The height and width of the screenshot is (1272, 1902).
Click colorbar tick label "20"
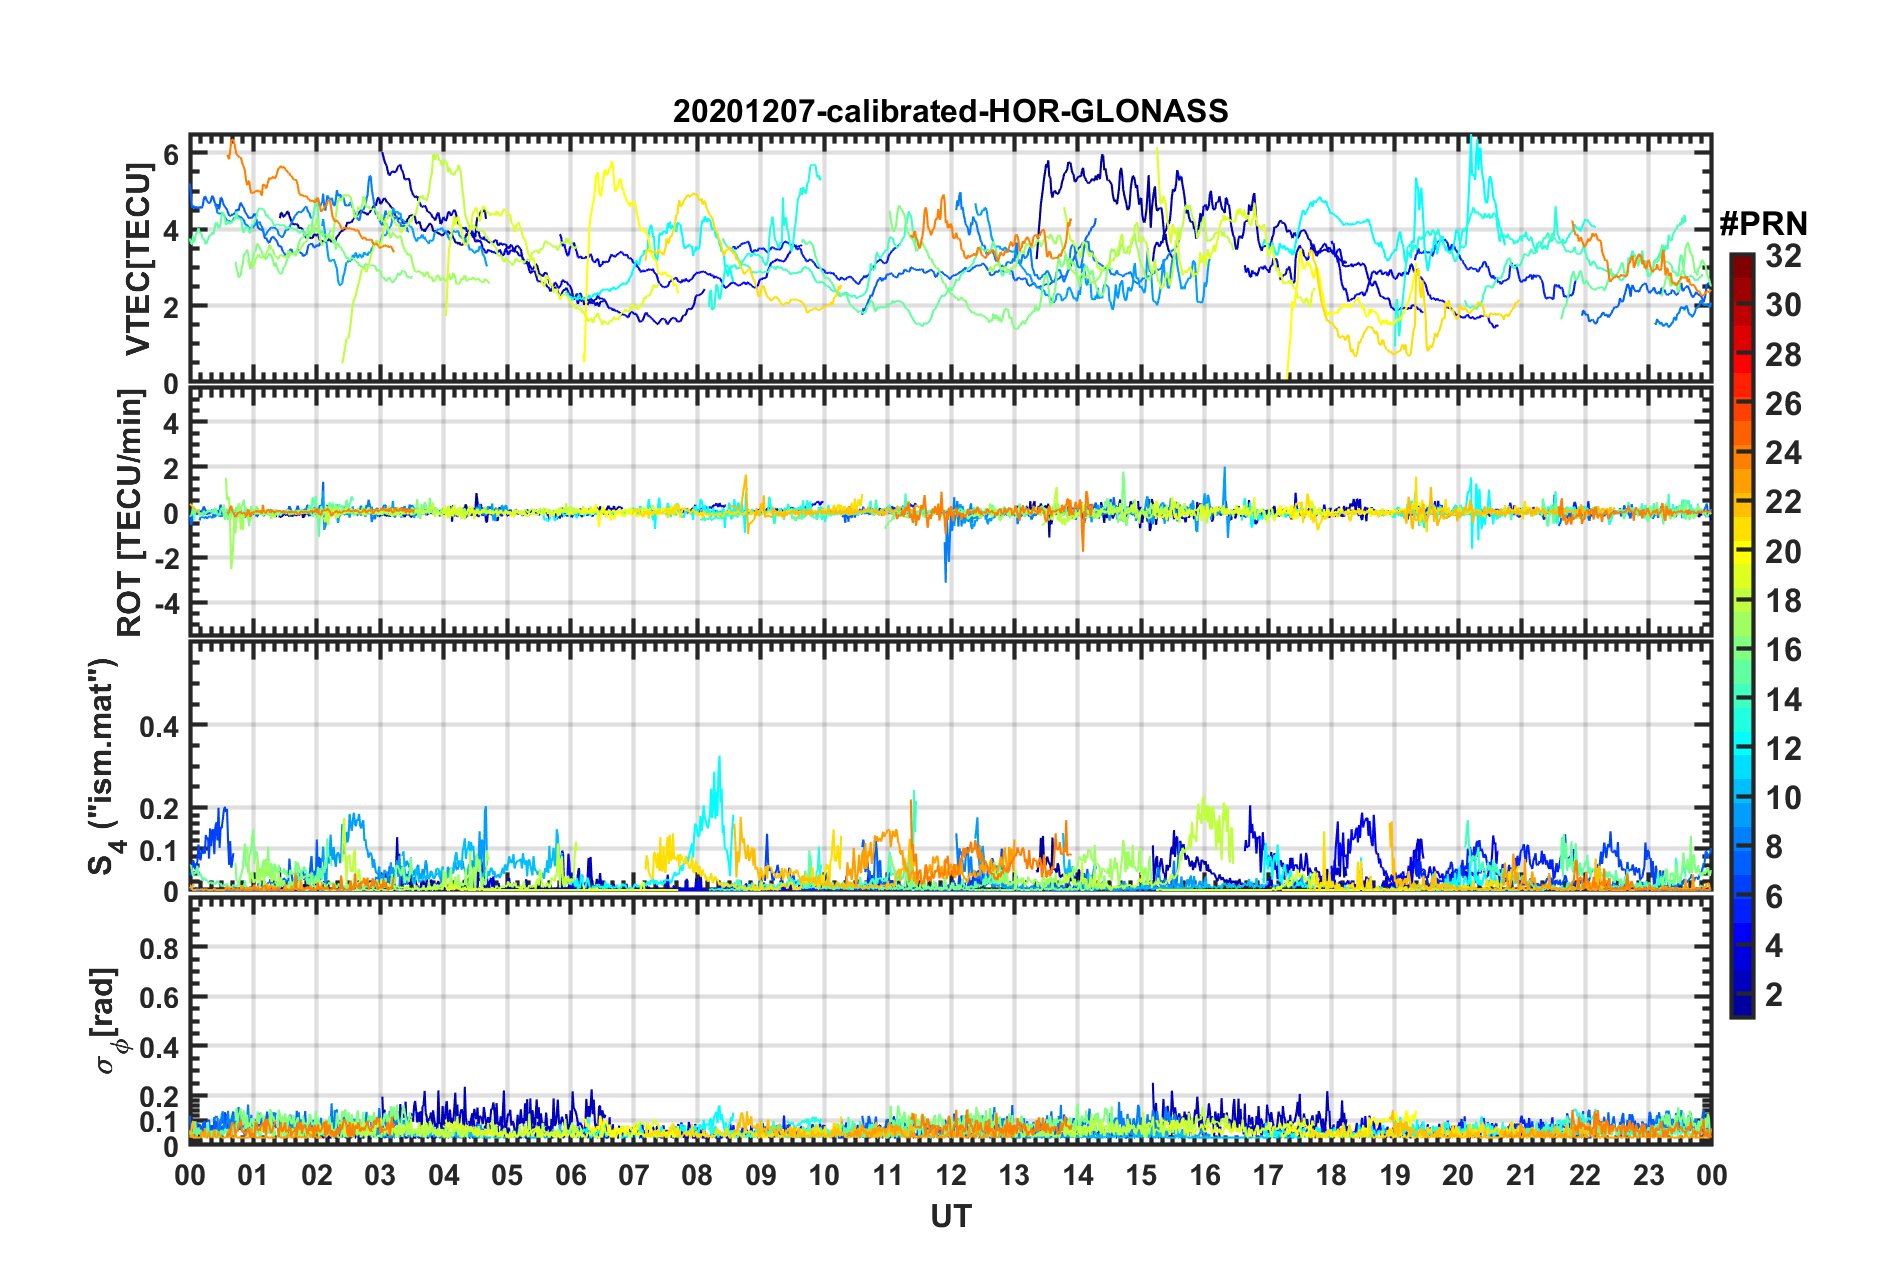(x=1783, y=552)
